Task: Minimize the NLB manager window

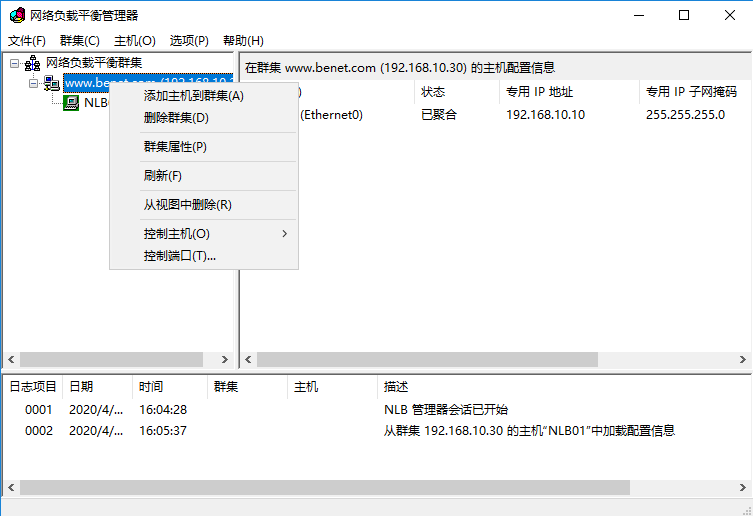Action: [x=639, y=15]
